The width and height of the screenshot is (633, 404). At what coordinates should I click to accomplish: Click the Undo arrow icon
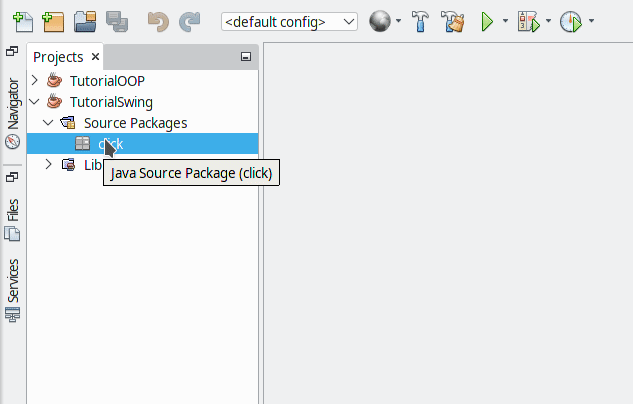tap(157, 21)
